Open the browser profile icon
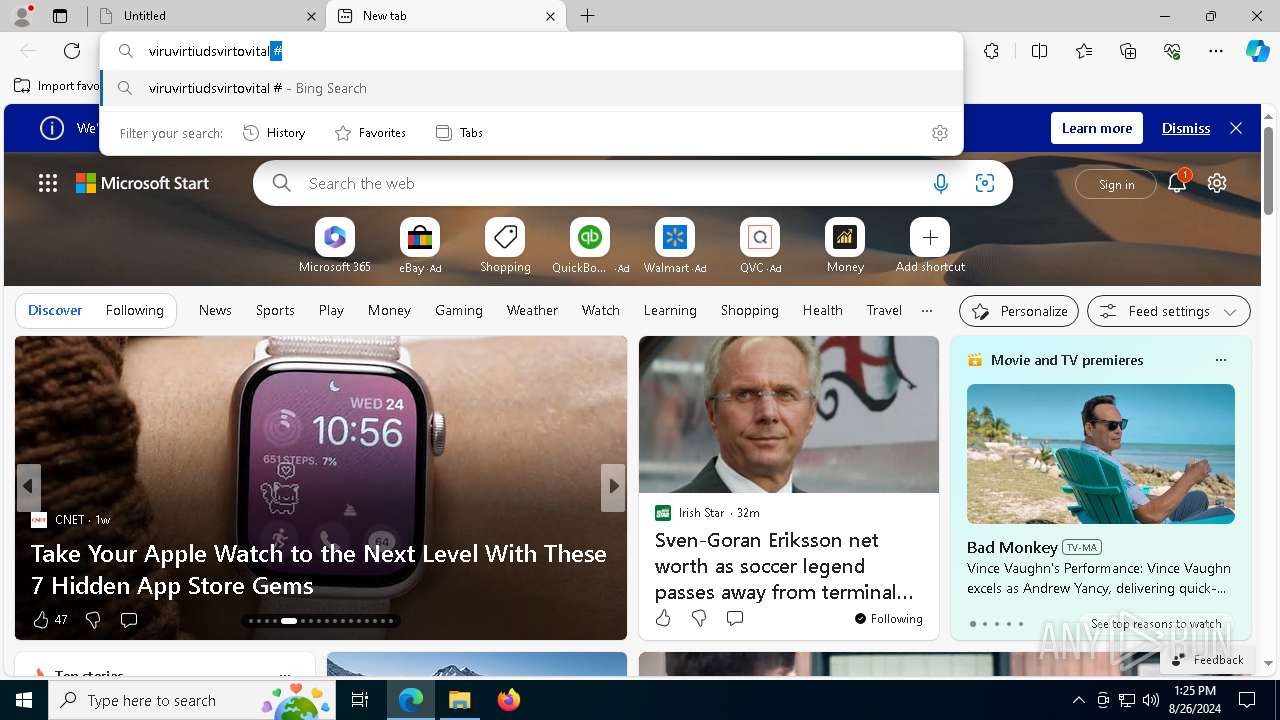Screen dimensions: 1280x720 [x=22, y=16]
